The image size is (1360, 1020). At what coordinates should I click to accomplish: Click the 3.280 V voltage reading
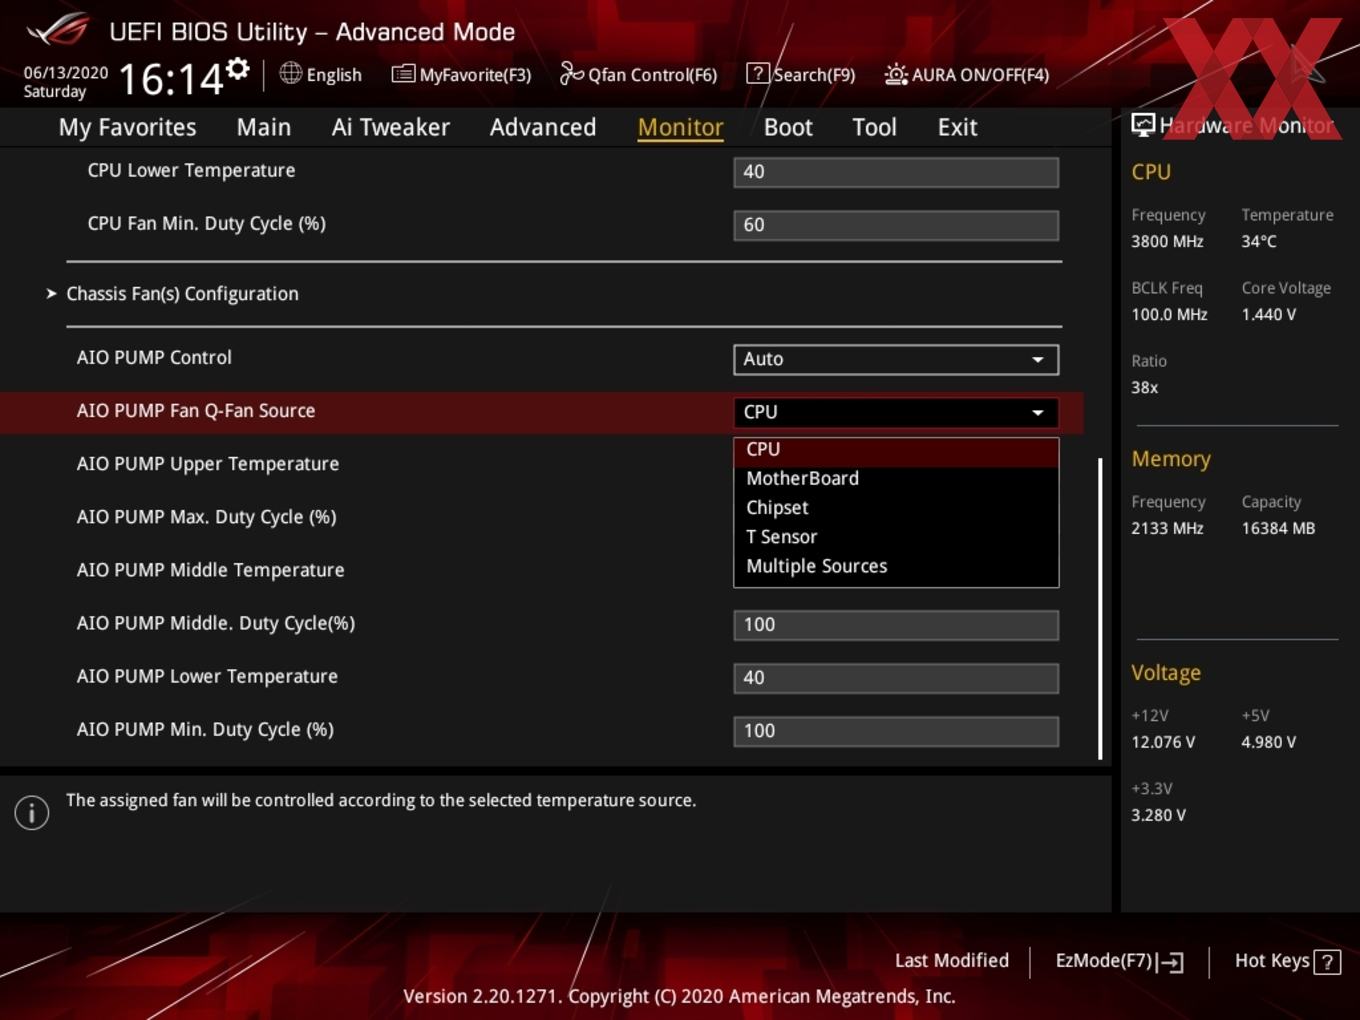click(1158, 815)
